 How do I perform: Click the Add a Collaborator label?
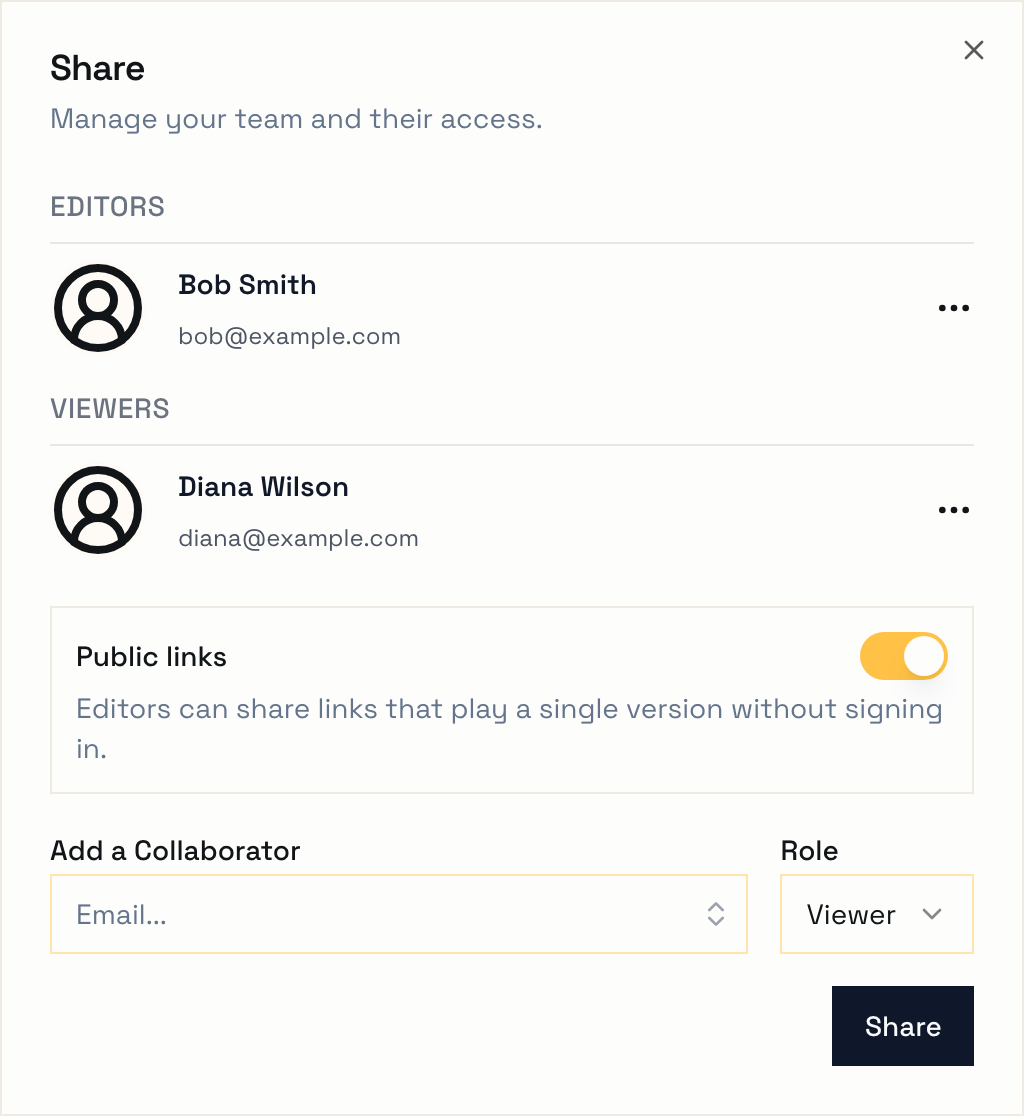175,851
